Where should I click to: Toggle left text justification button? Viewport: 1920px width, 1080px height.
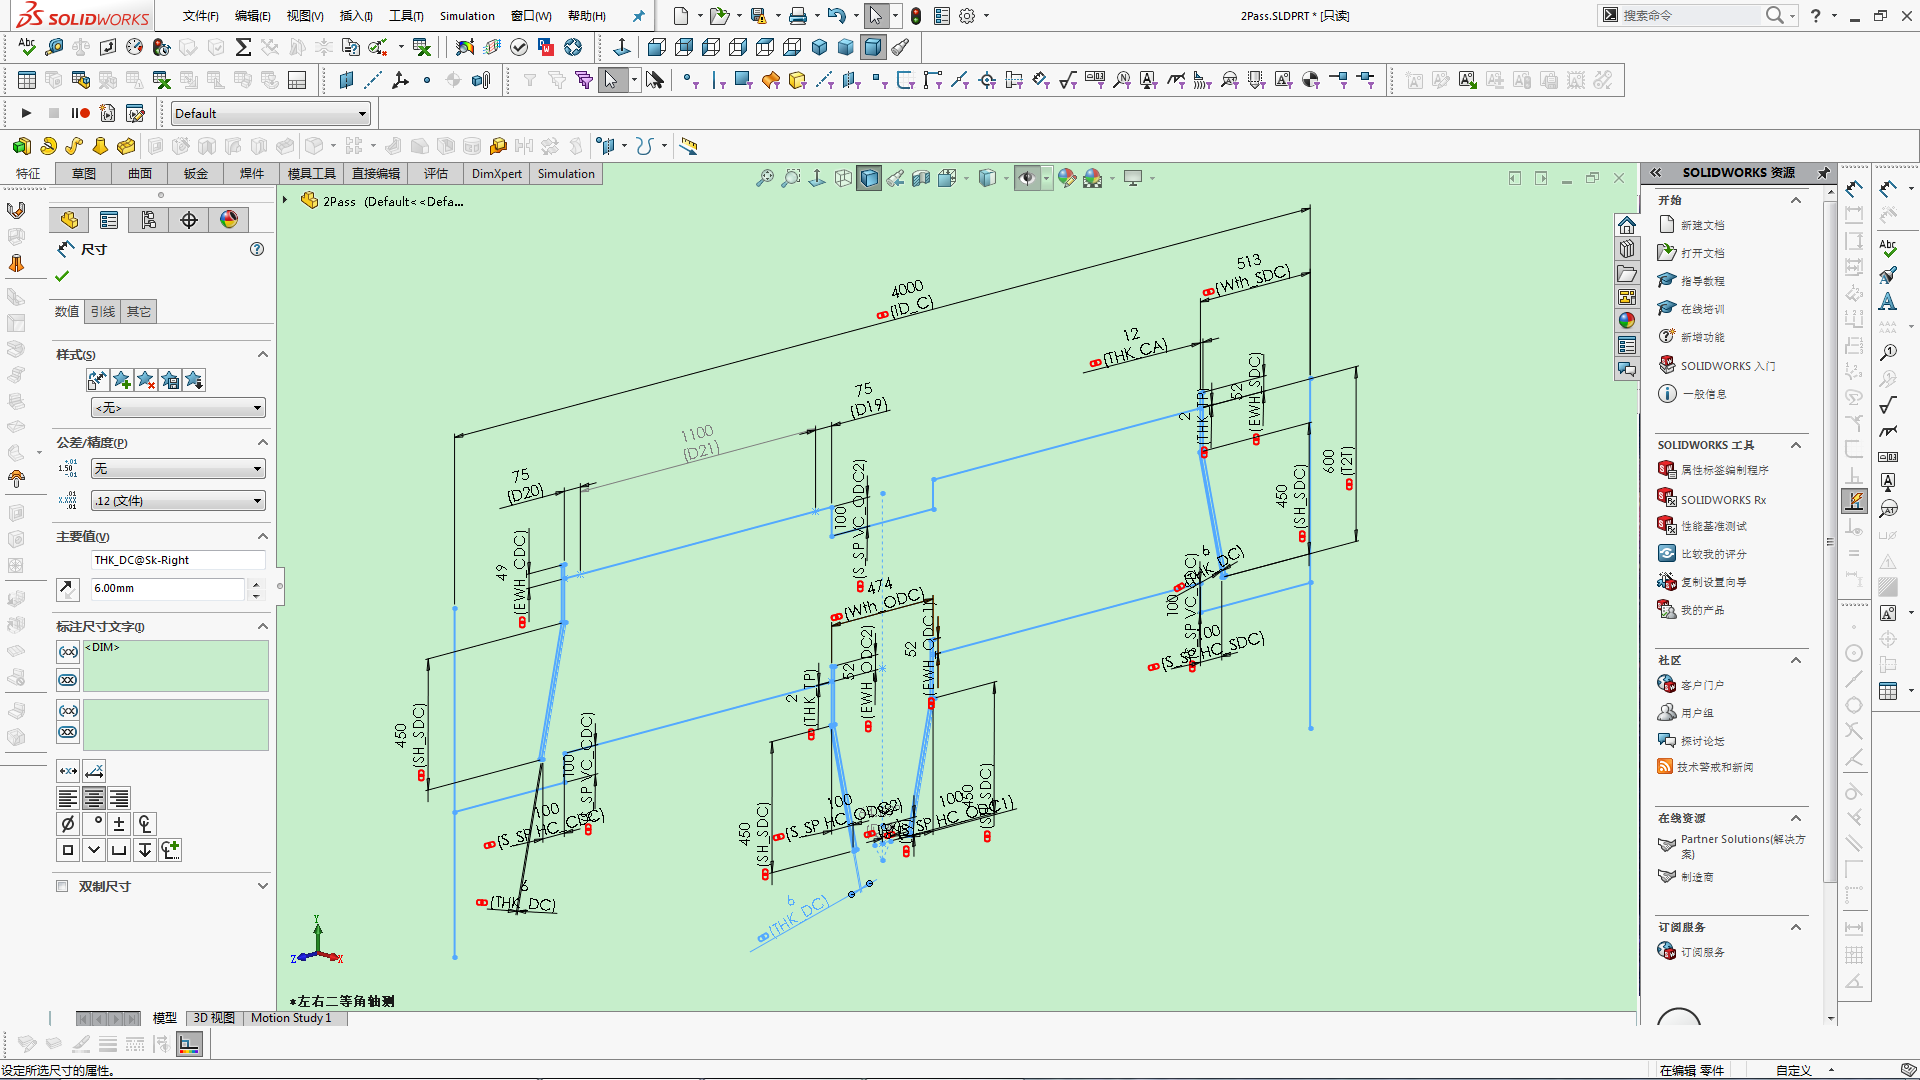(68, 798)
